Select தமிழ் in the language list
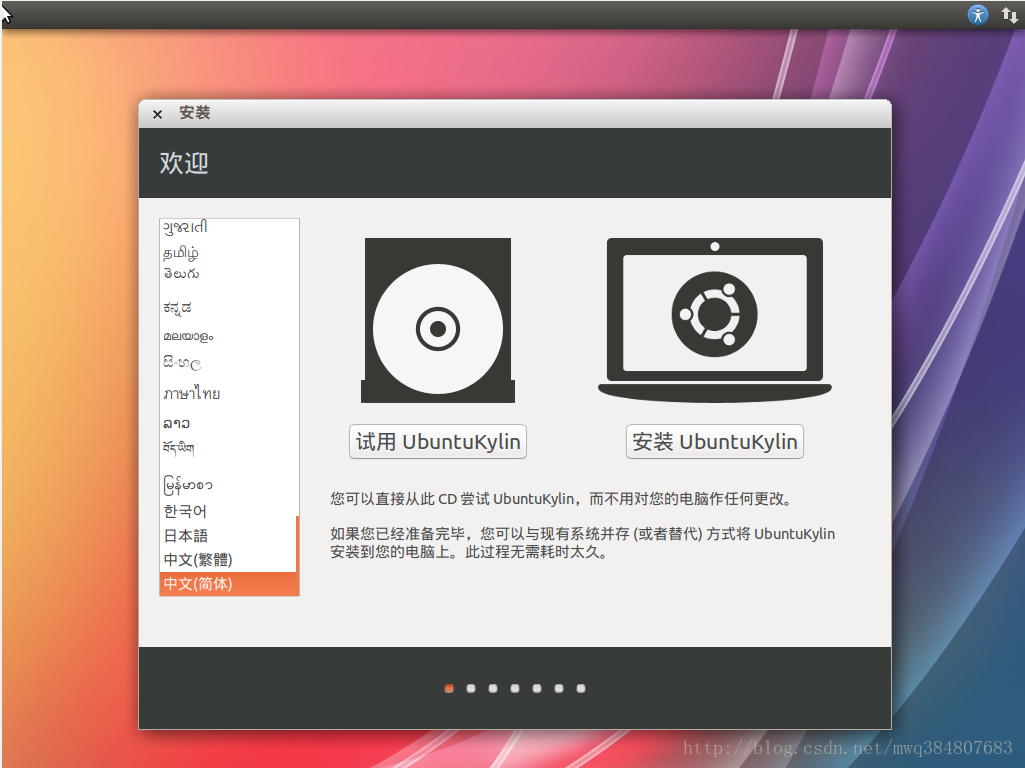 click(227, 252)
